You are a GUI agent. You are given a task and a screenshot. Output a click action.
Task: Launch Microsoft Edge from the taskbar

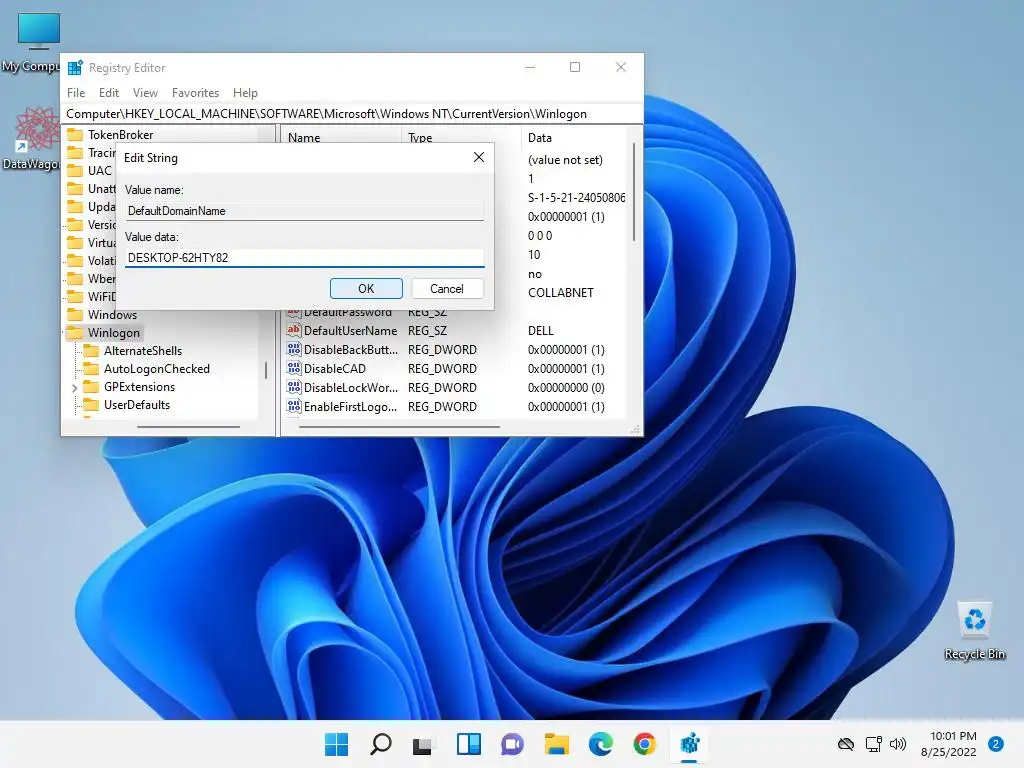pos(600,744)
